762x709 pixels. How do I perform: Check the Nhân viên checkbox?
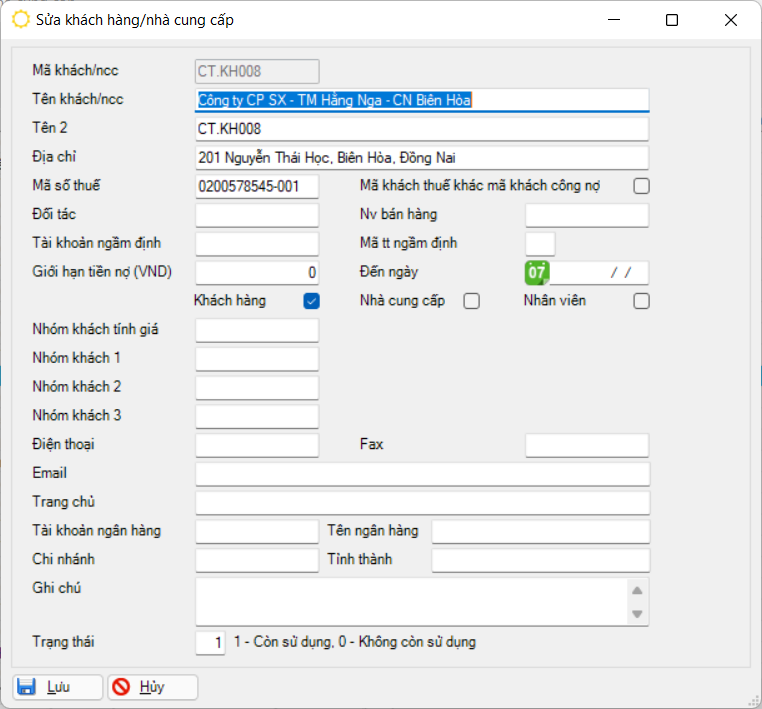[x=641, y=301]
